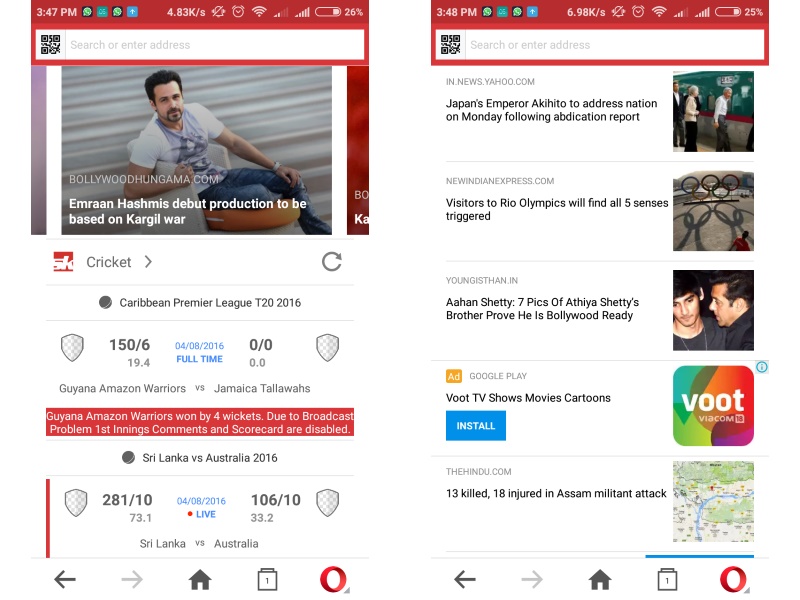Screen dimensions: 800x600
Task: Select the 106/10 score
Action: click(276, 500)
